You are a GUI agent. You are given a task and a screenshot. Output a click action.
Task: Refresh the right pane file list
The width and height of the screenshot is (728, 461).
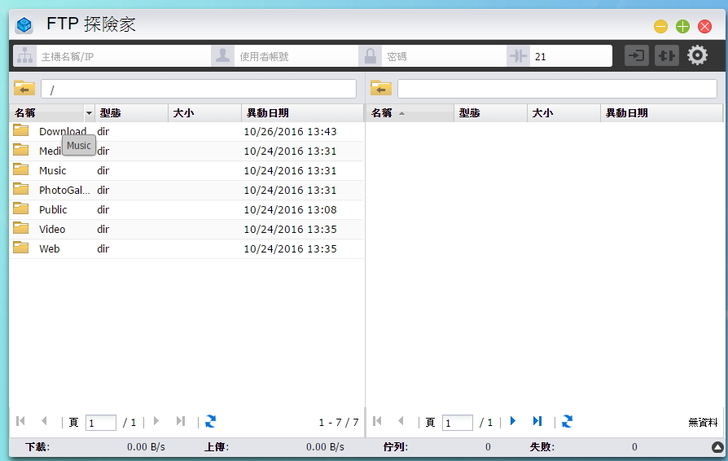[x=567, y=422]
